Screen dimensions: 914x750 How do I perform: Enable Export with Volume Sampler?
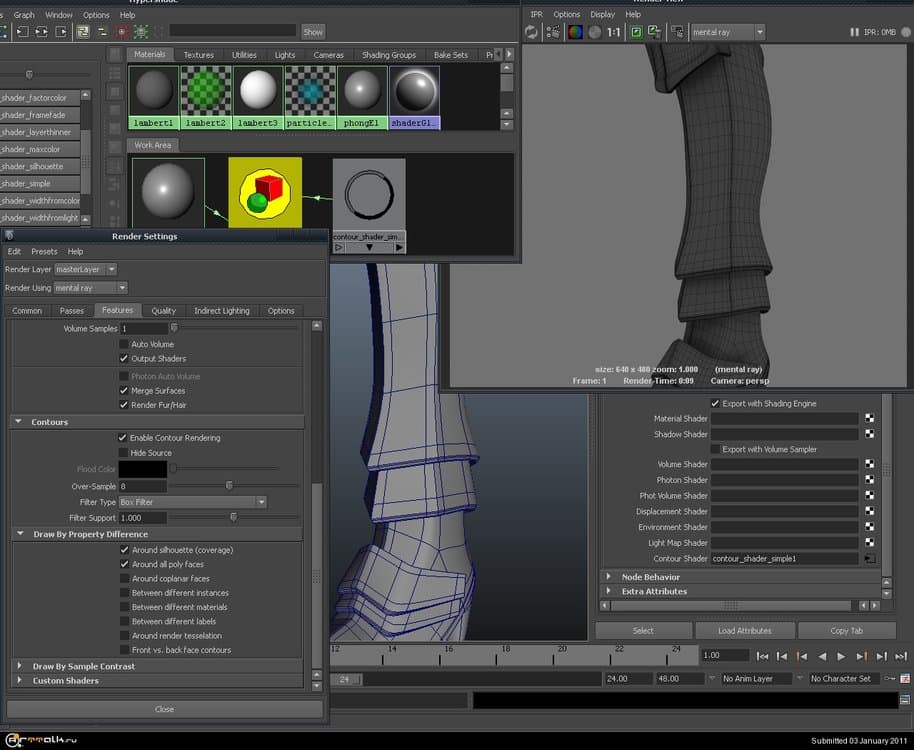point(715,450)
